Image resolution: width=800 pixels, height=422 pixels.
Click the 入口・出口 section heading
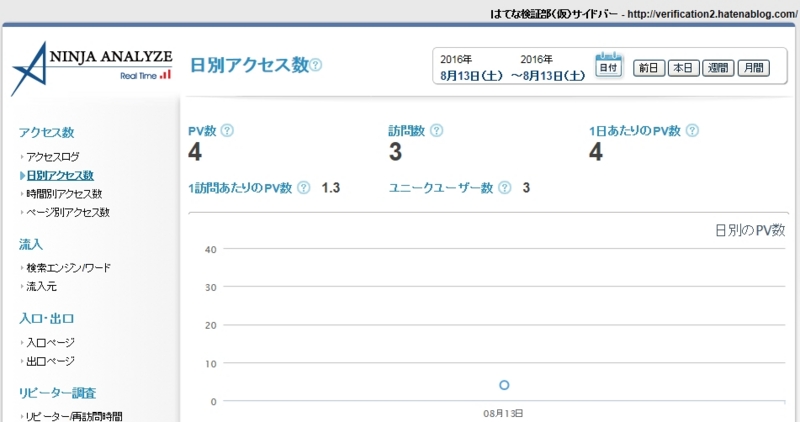(46, 319)
